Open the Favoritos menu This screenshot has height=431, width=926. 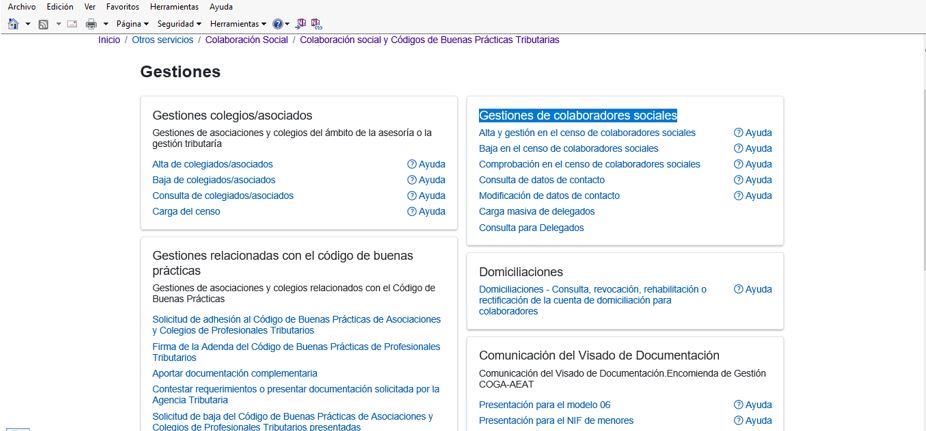pyautogui.click(x=123, y=7)
